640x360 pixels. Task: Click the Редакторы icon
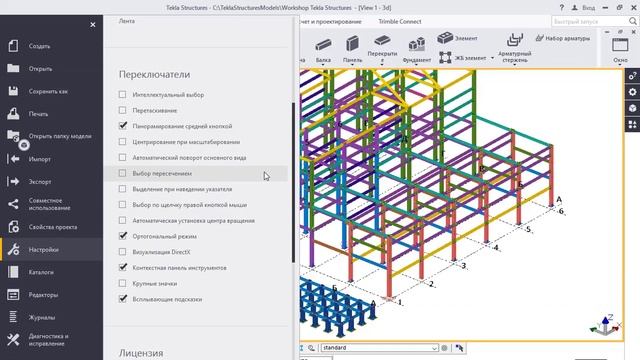(x=13, y=295)
